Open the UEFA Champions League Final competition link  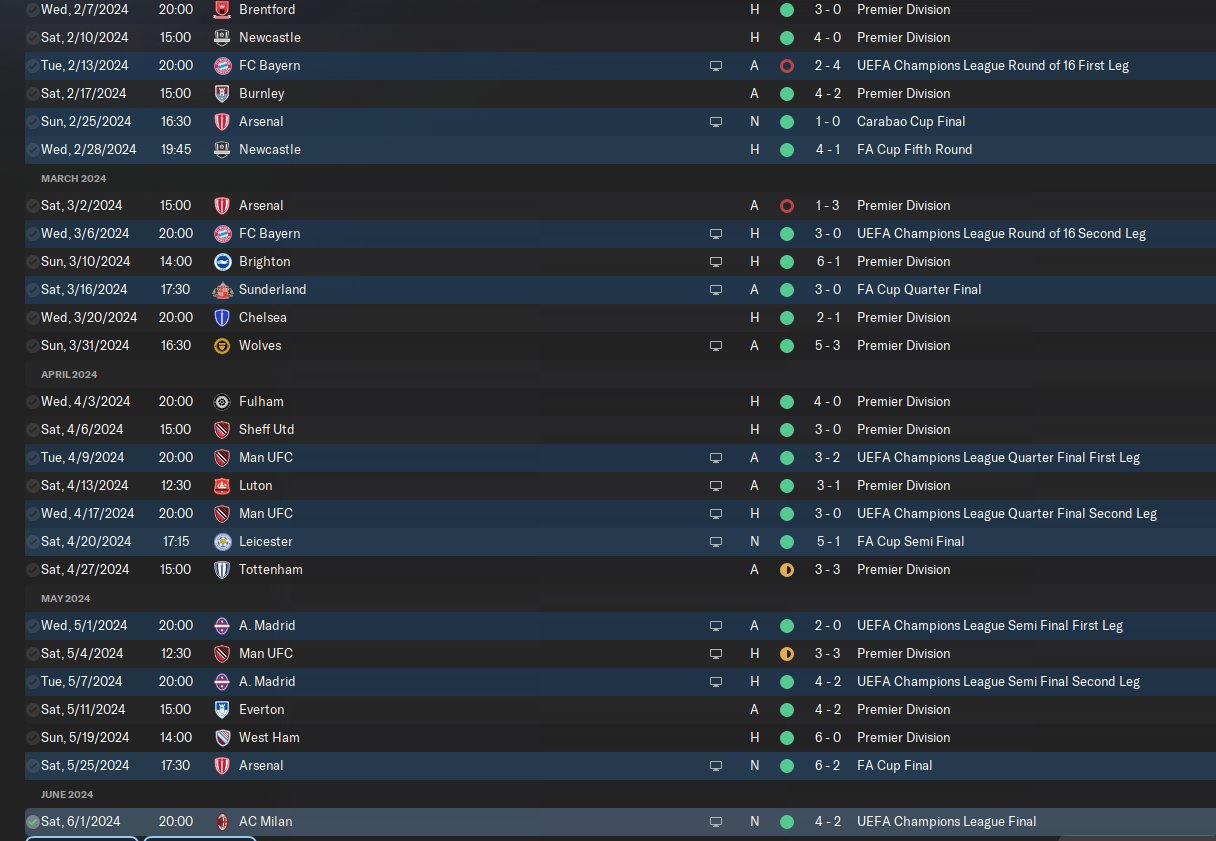[946, 821]
